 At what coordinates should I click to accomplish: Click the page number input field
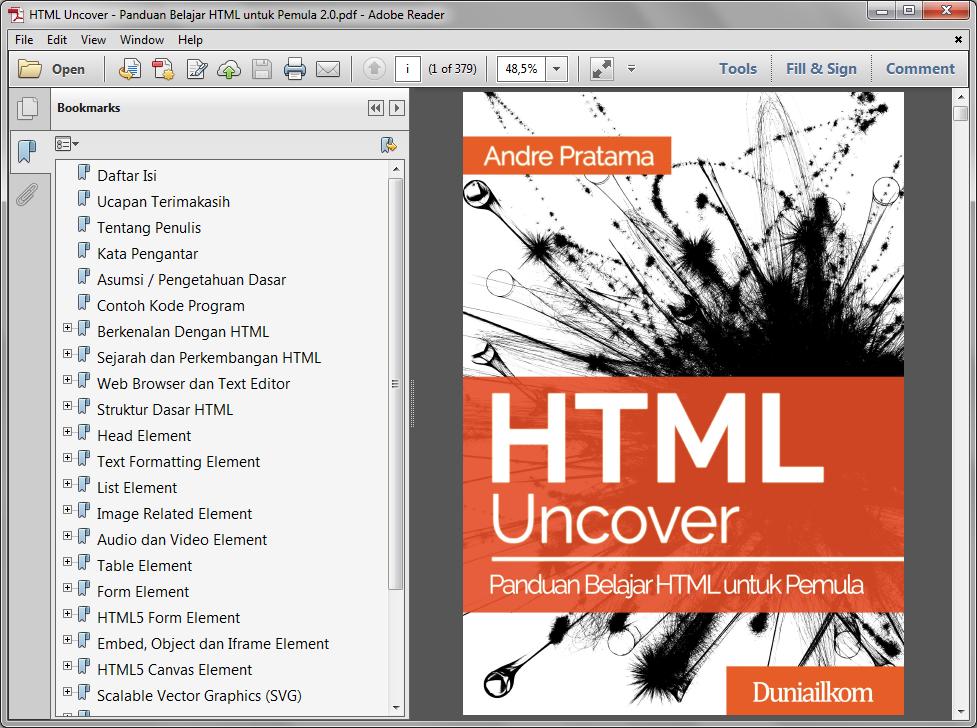(407, 69)
